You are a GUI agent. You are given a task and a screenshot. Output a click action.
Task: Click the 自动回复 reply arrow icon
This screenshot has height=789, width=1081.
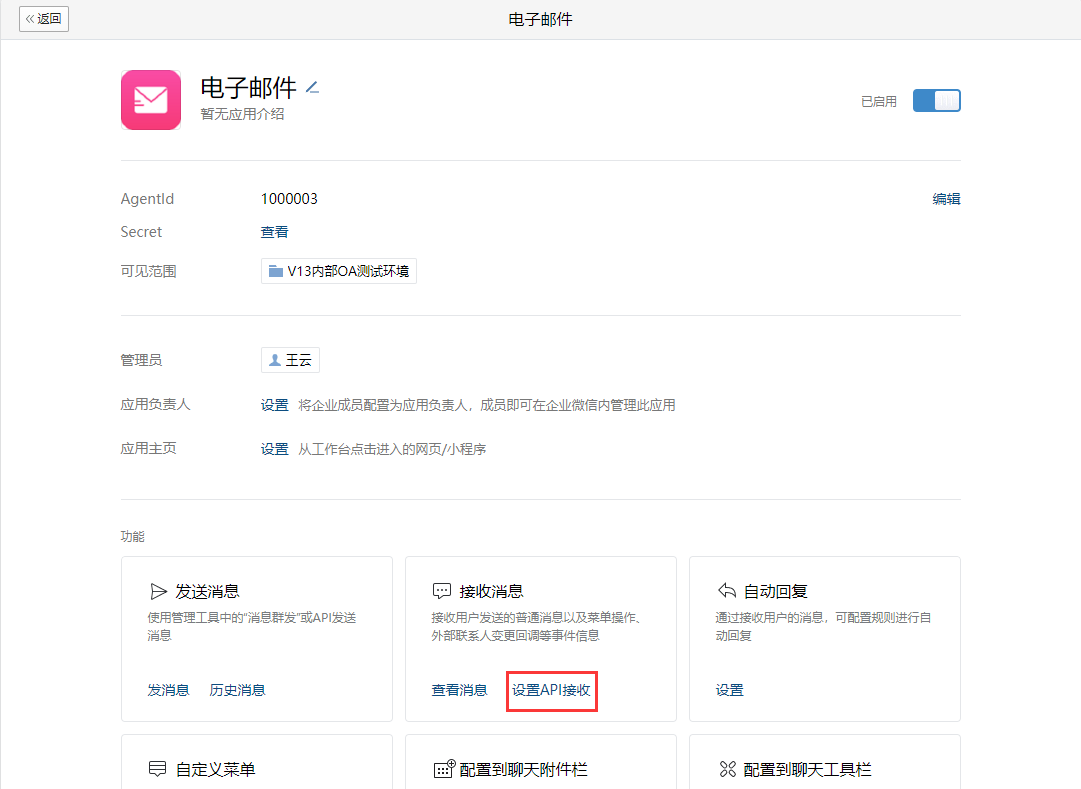tap(727, 591)
